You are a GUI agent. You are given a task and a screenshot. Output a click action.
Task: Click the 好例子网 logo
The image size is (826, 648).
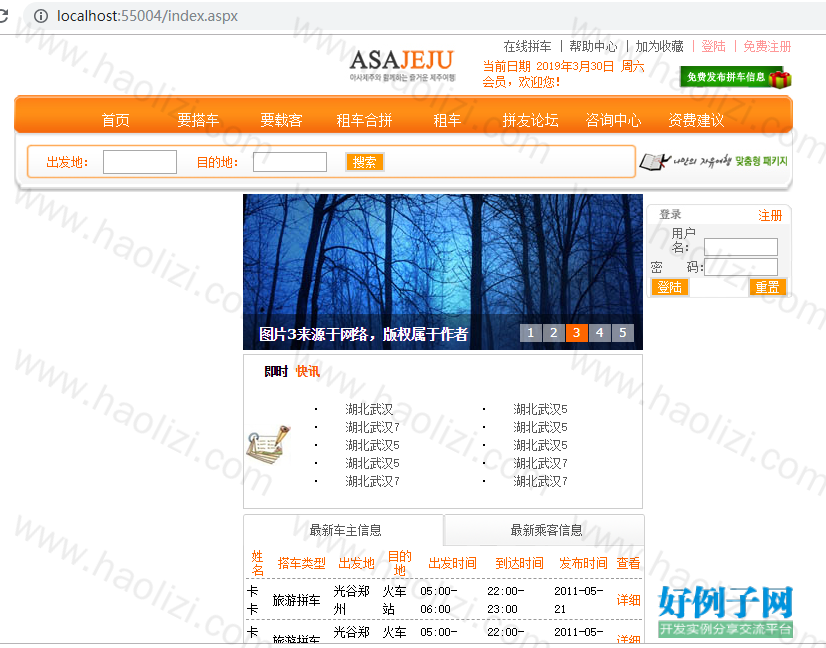[x=725, y=611]
